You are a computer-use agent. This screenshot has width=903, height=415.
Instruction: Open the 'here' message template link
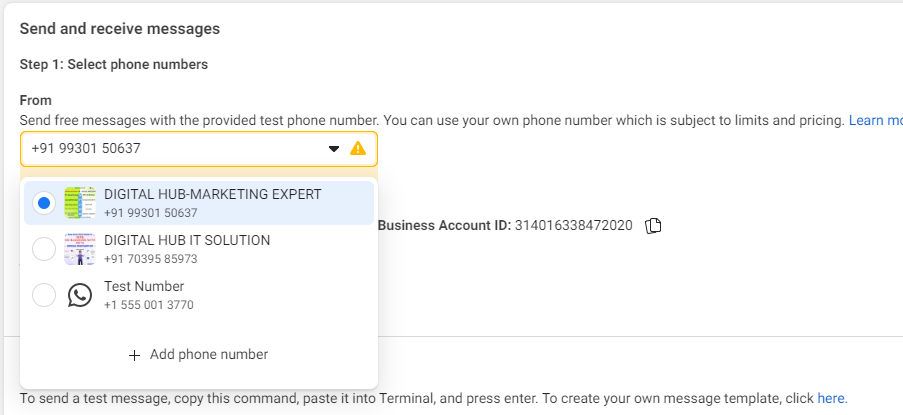[x=832, y=398]
